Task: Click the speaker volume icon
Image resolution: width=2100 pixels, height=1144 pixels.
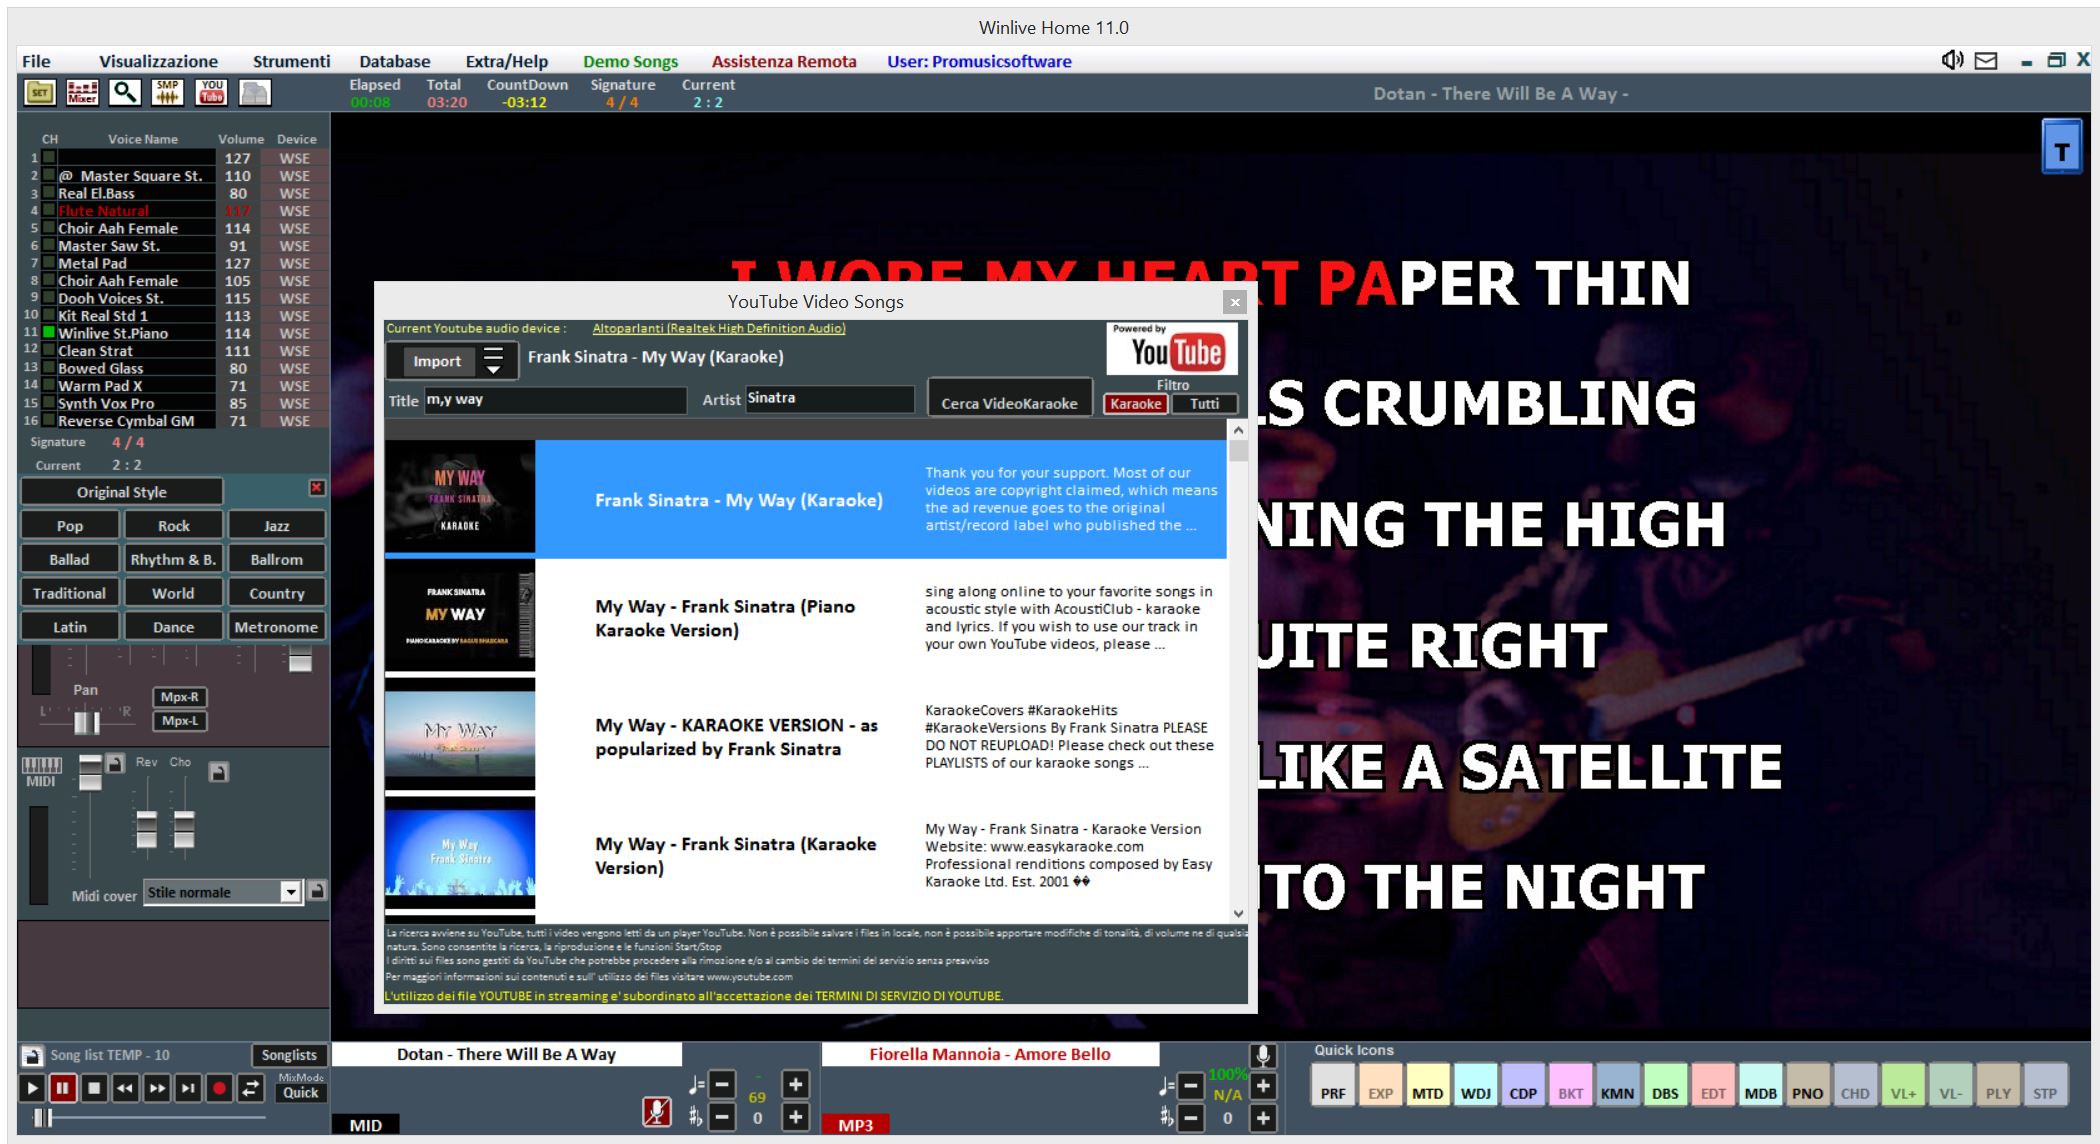Action: click(1952, 60)
